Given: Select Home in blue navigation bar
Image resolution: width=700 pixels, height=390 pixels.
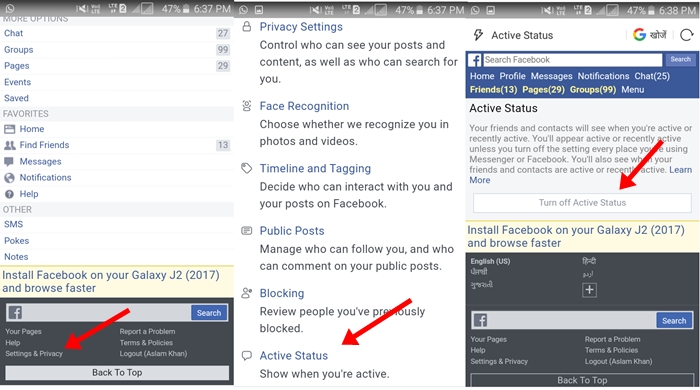Looking at the screenshot, I should (x=482, y=76).
